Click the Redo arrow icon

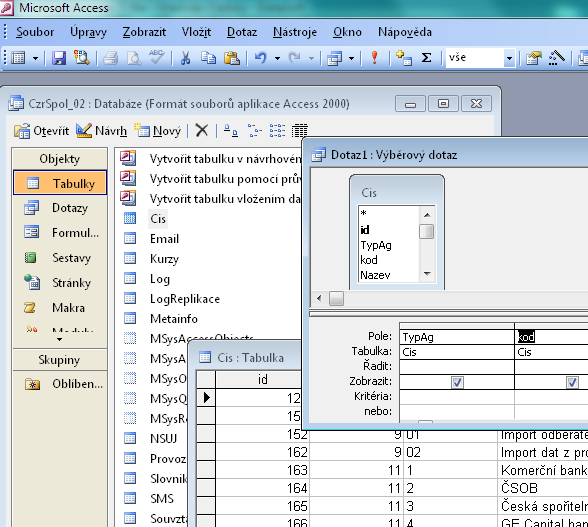pos(295,58)
